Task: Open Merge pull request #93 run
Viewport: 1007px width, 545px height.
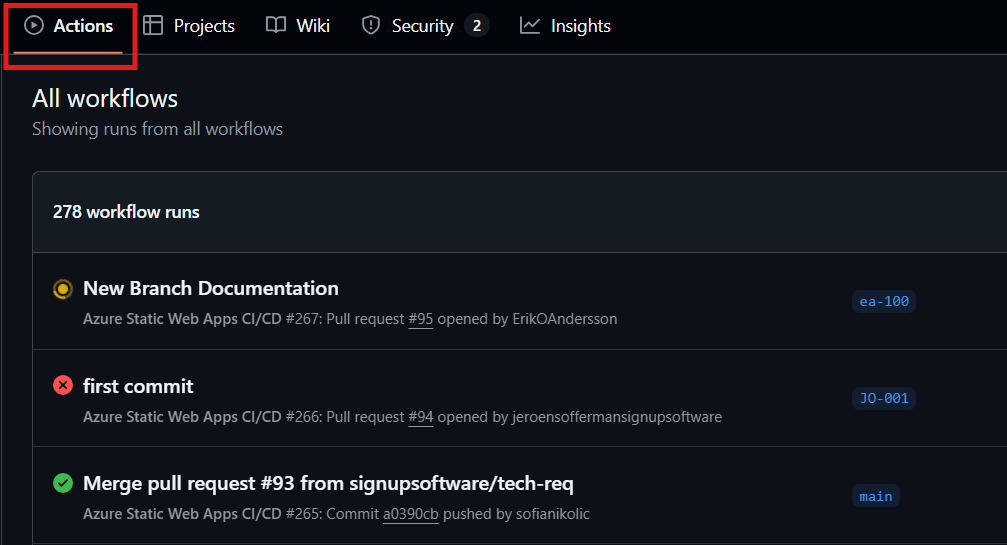Action: 328,484
